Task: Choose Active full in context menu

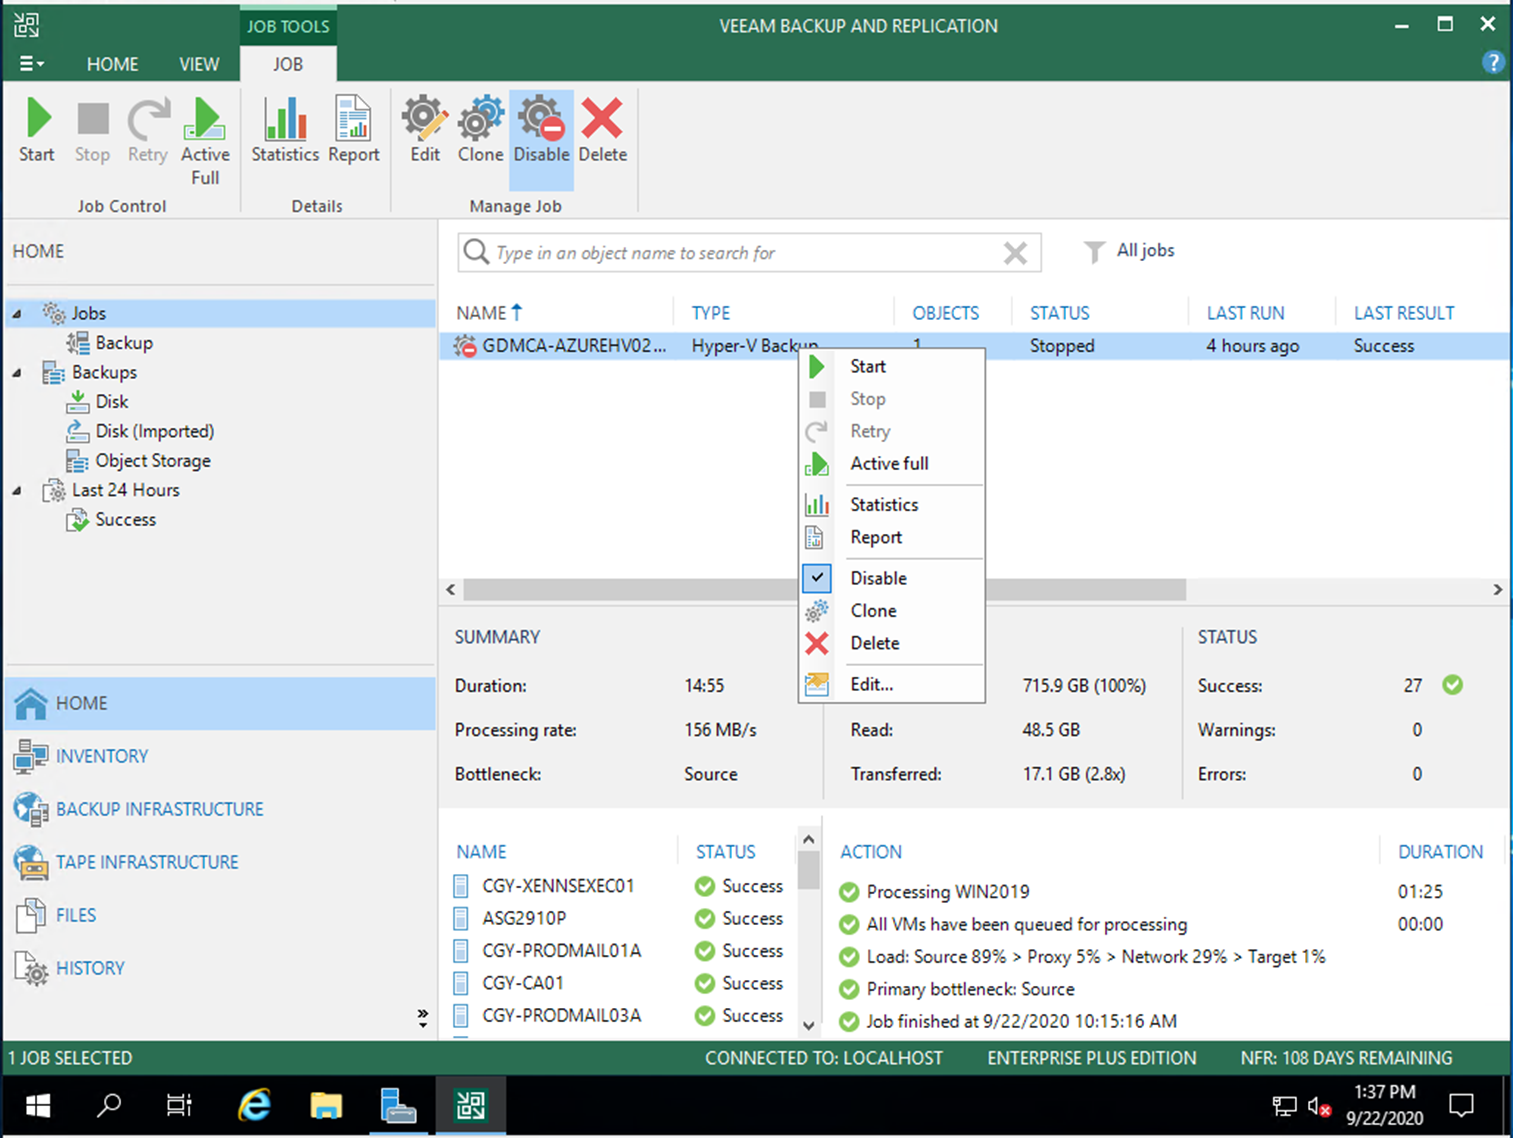Action: [892, 463]
